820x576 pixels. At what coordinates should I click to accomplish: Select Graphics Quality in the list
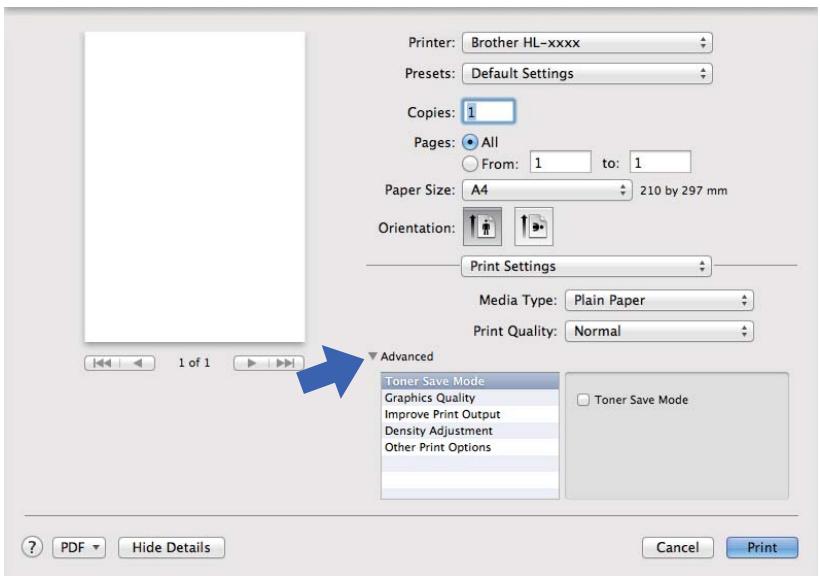point(470,398)
